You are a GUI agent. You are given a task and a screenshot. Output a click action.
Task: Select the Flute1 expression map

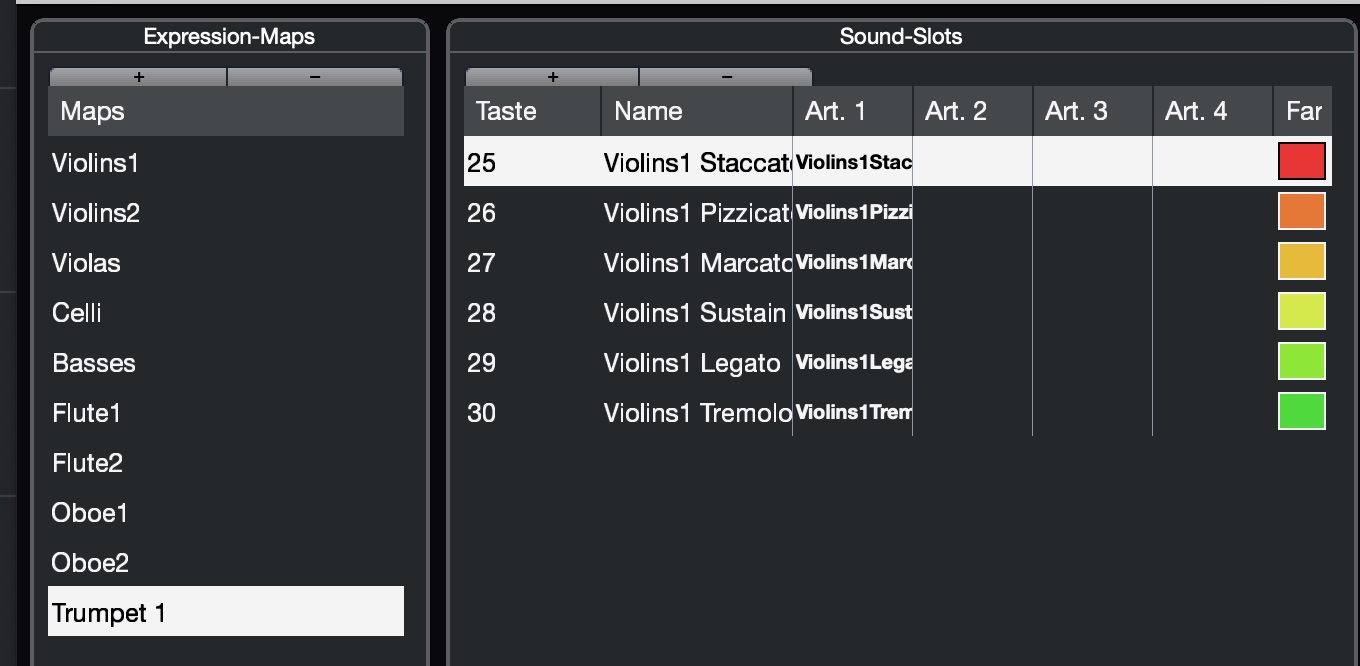pos(87,413)
